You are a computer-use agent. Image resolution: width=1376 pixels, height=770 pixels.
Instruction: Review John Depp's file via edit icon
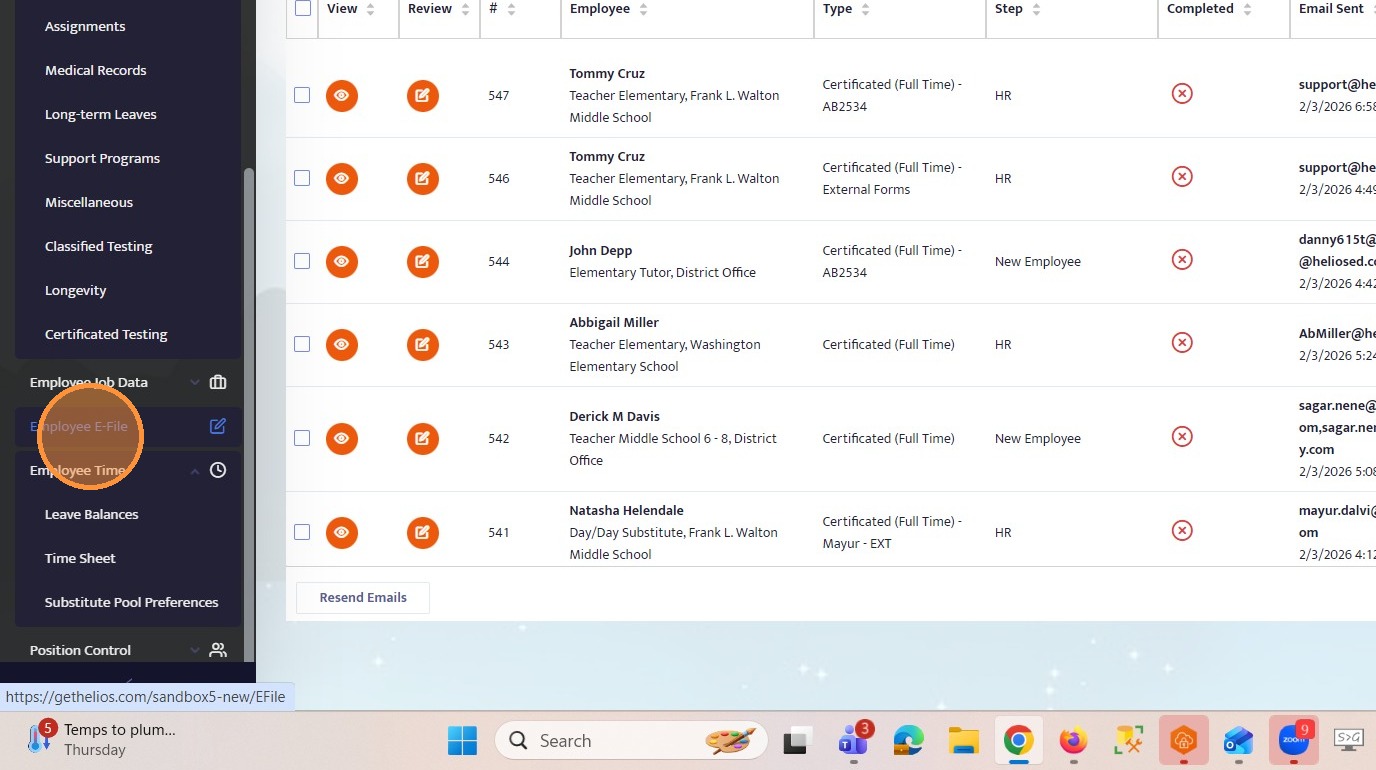[x=423, y=262]
